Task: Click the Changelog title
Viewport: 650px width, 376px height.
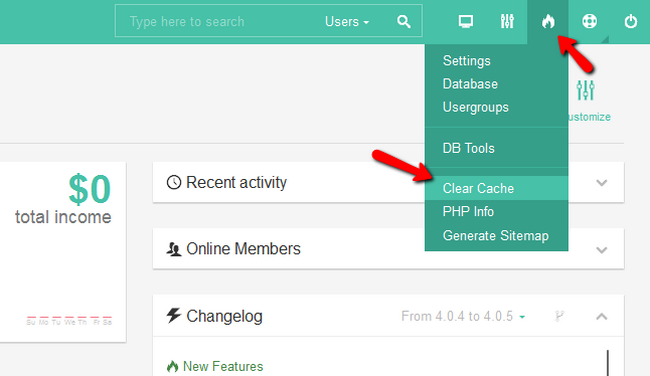Action: [224, 316]
